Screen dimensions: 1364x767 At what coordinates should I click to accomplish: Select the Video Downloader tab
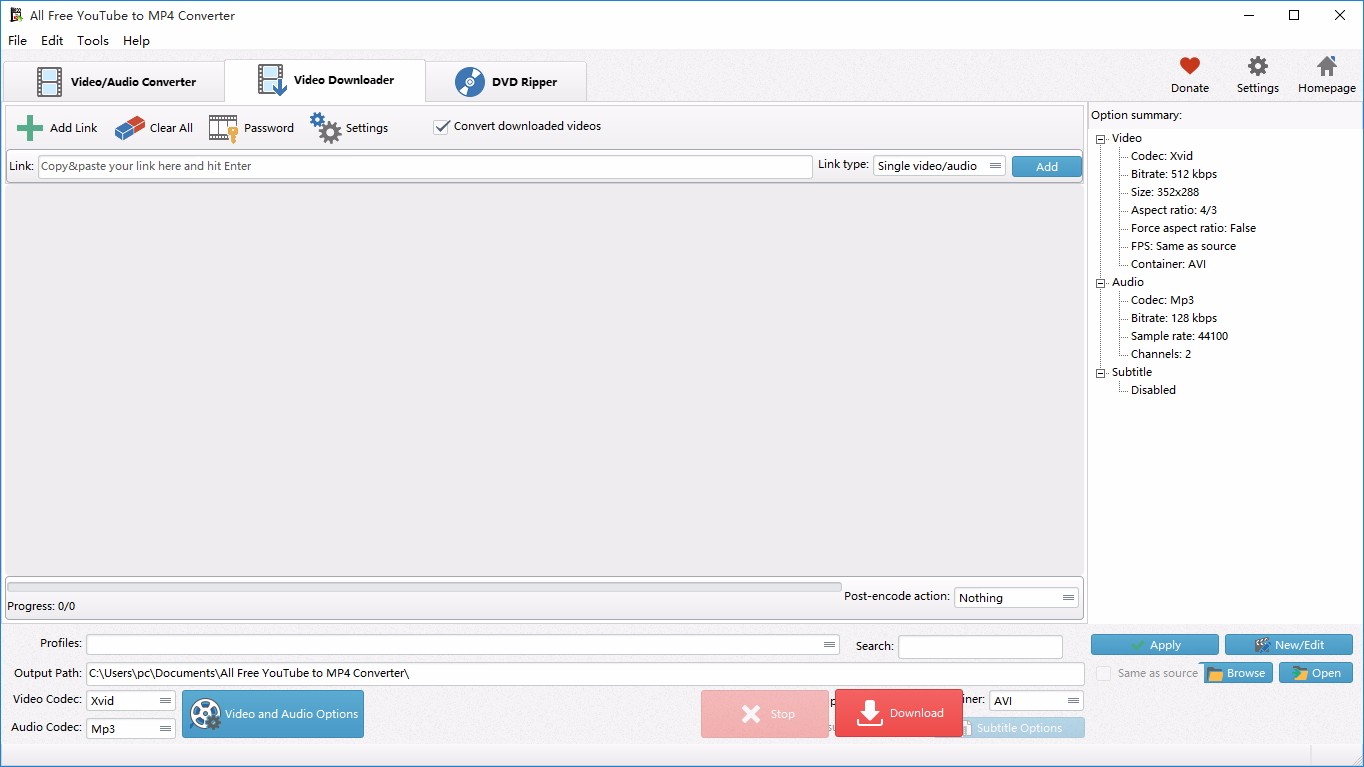click(x=325, y=80)
